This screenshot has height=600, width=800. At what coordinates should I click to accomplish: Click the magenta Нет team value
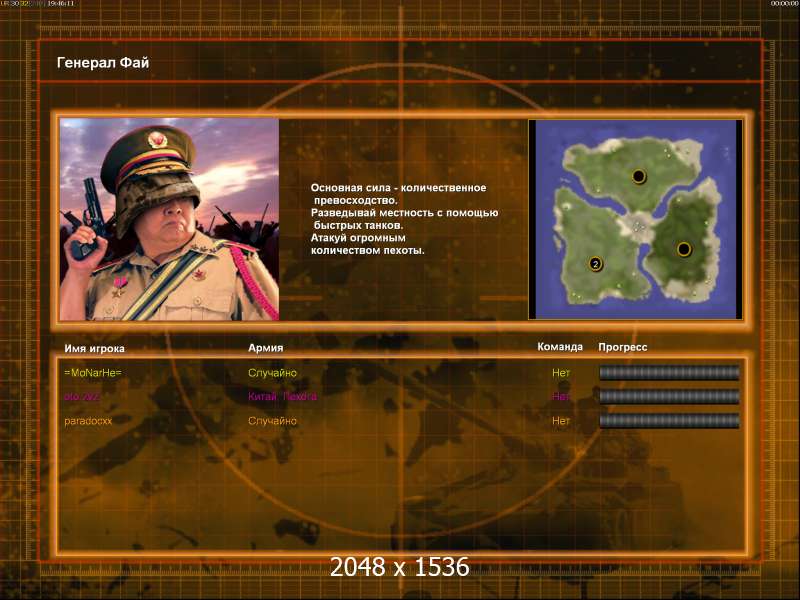[561, 396]
